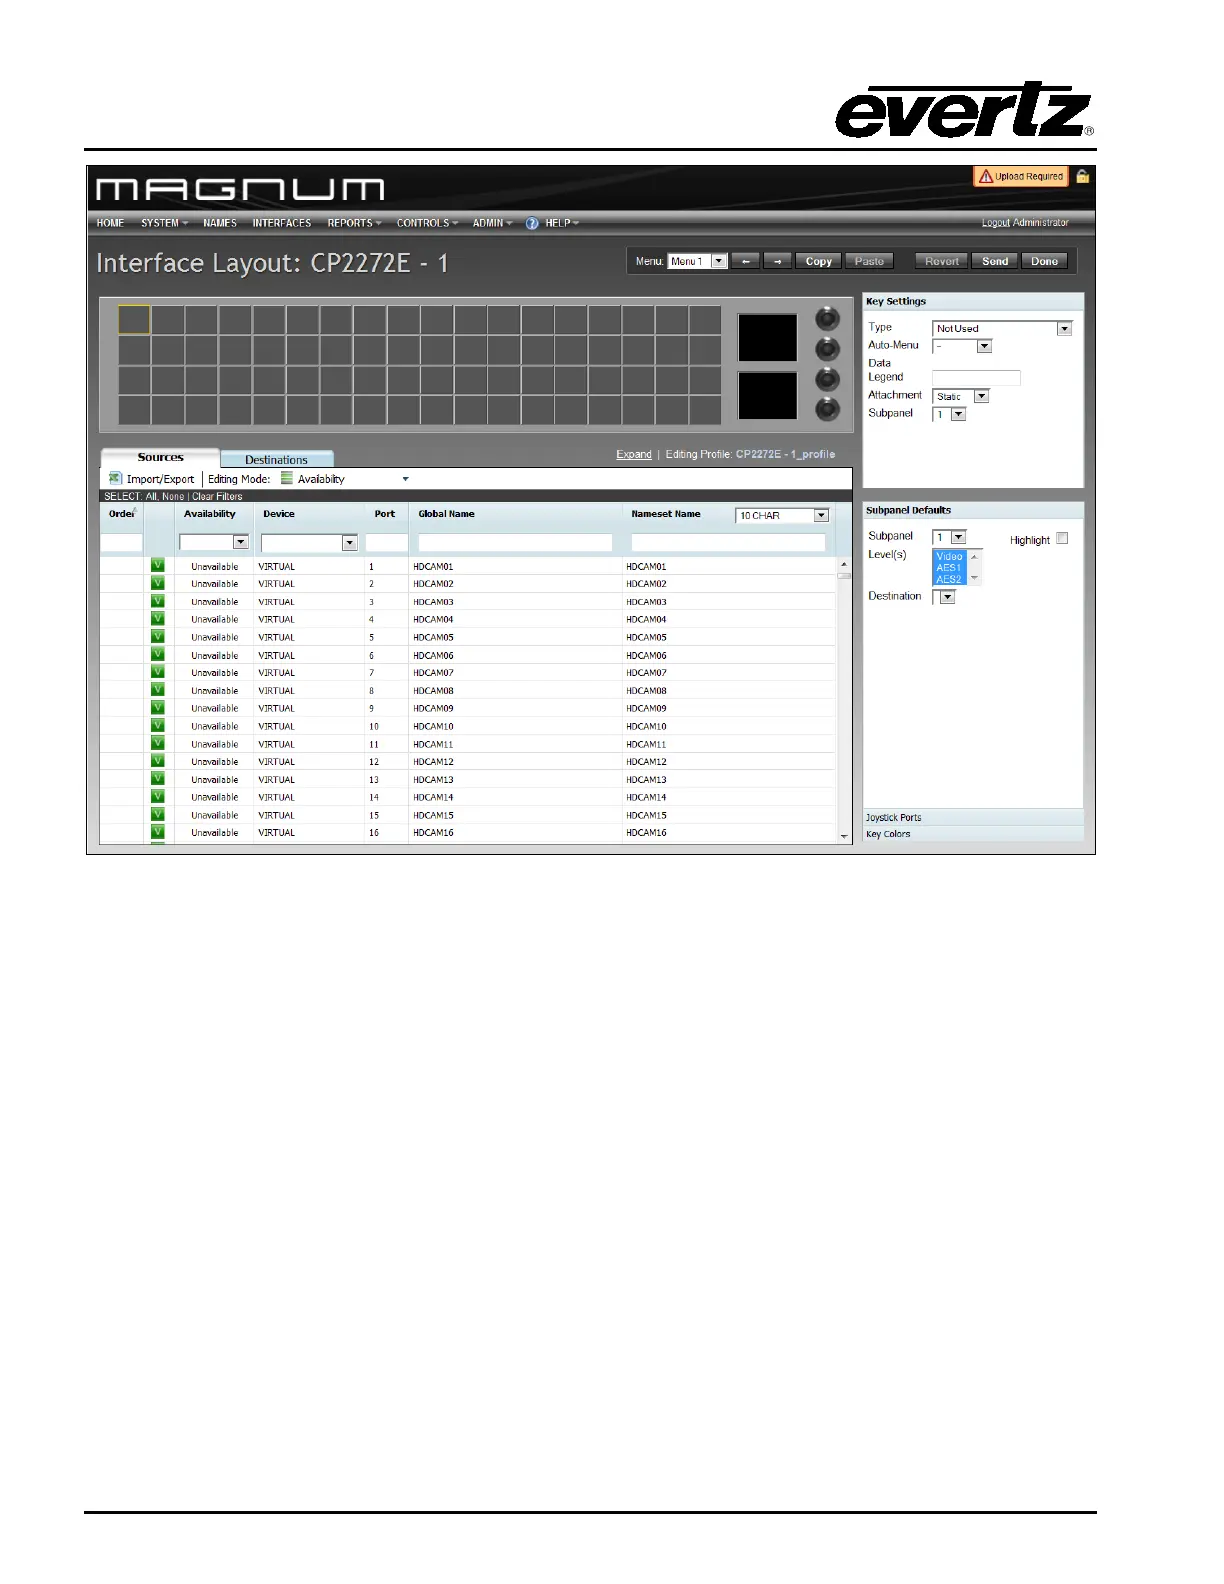Open the Destination dropdown
The image size is (1224, 1584).
pyautogui.click(x=944, y=597)
